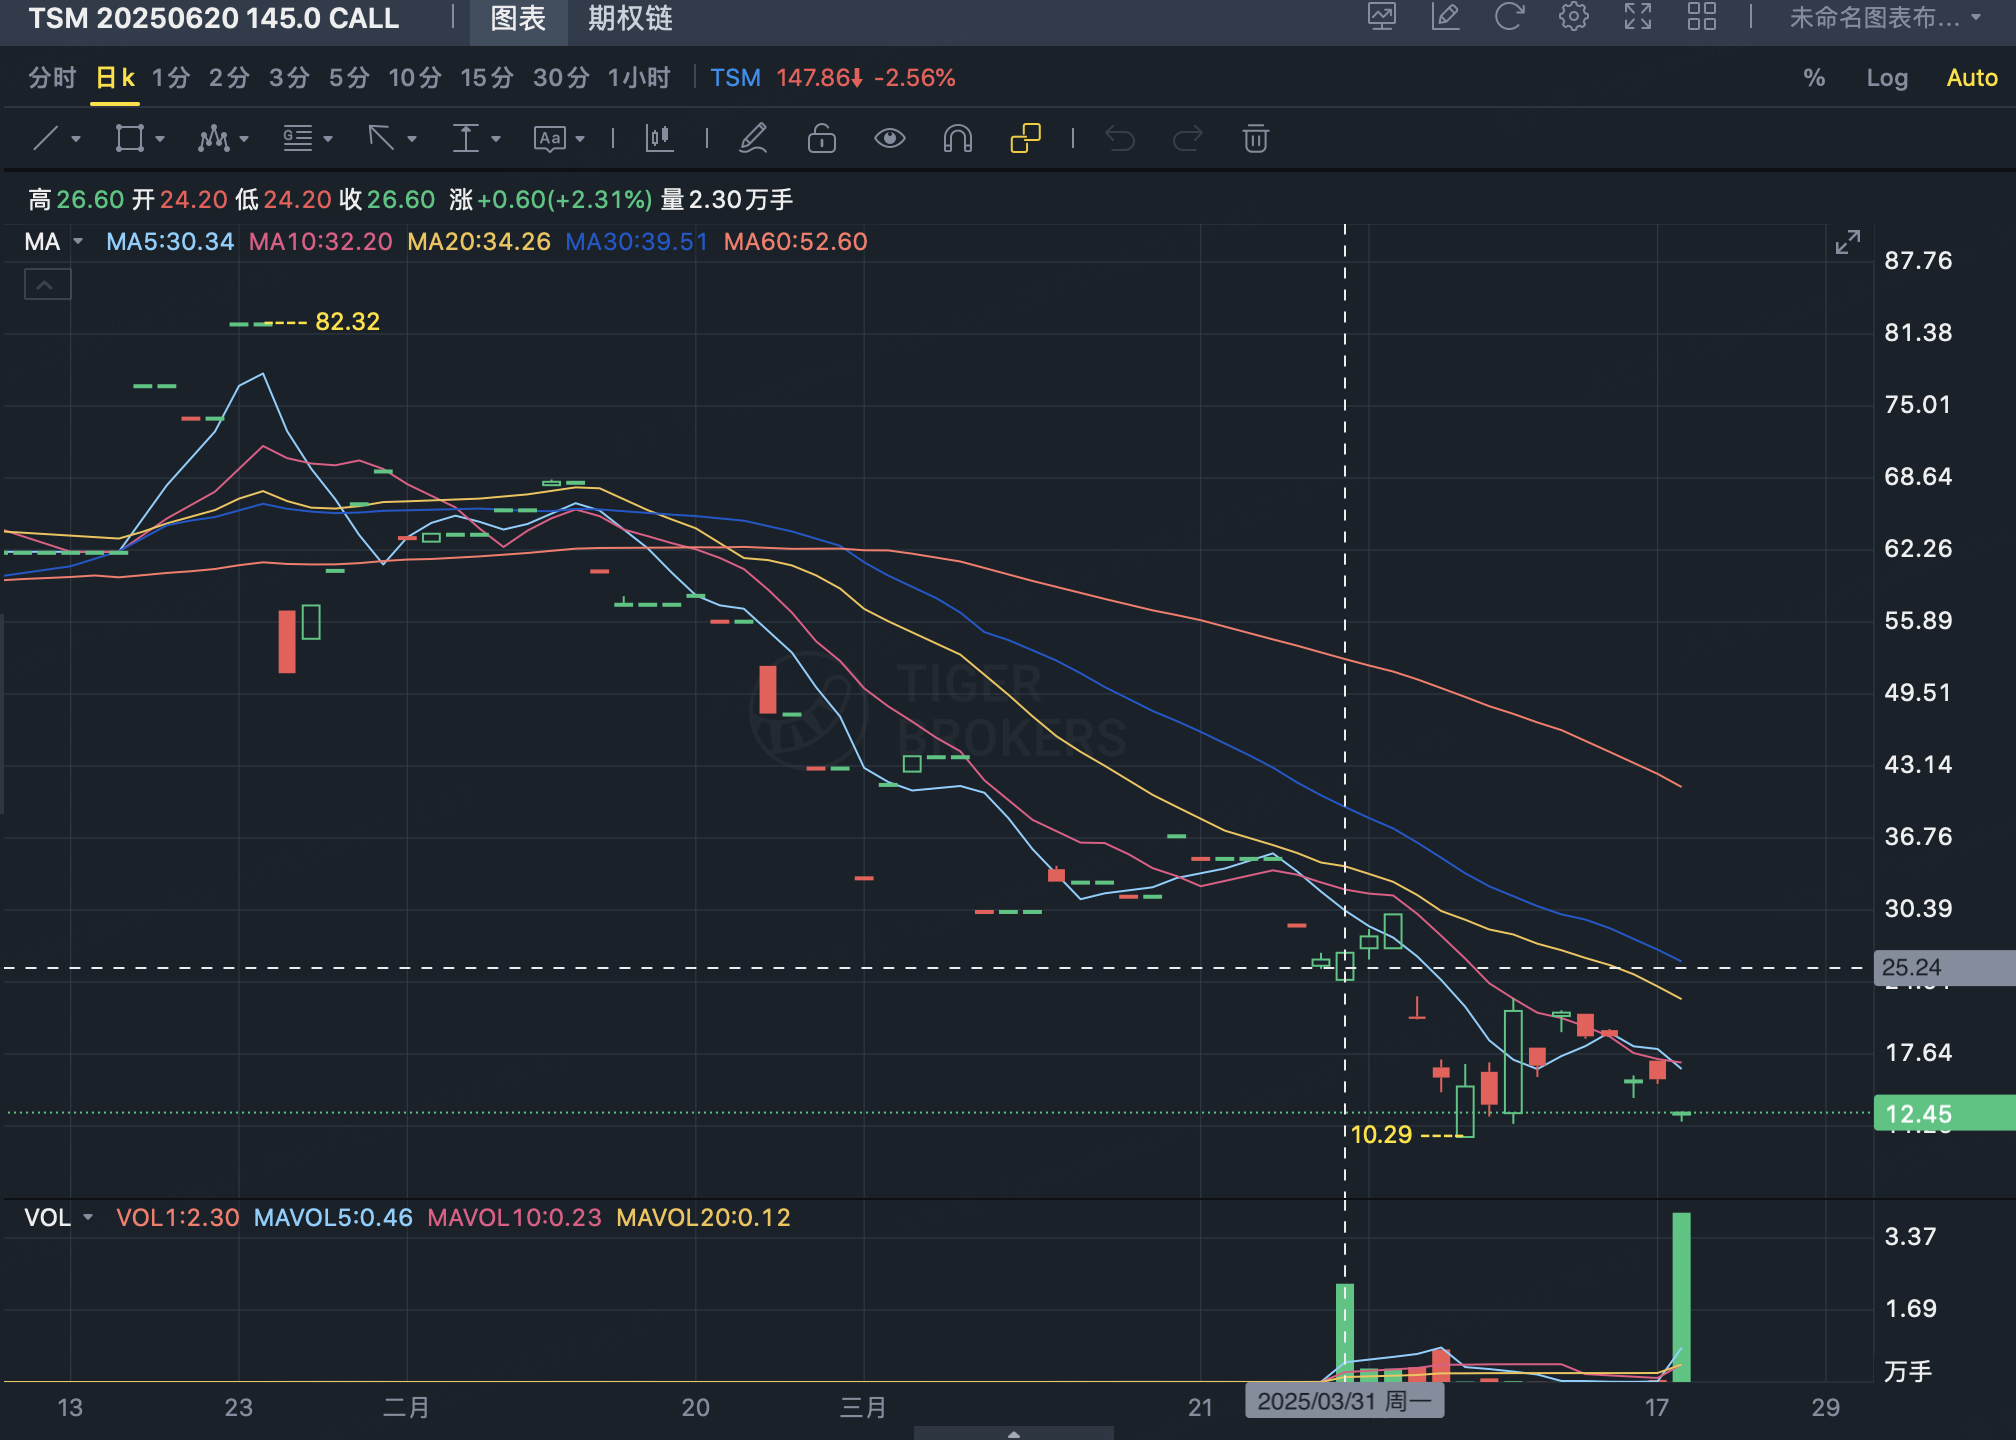This screenshot has width=2016, height=1440.
Task: Select 2分 timeframe
Action: click(x=229, y=78)
